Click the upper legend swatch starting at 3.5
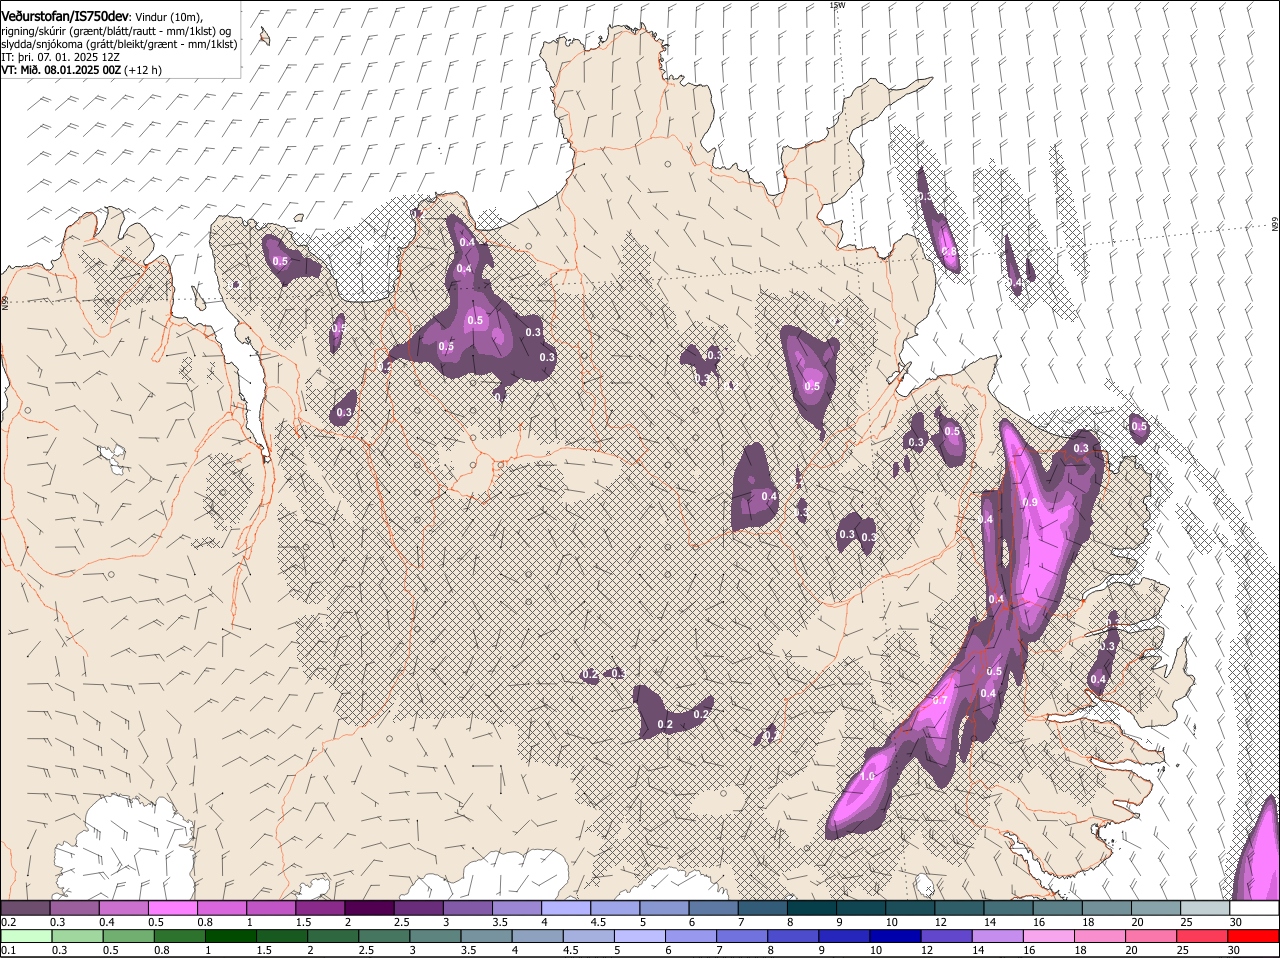The height and width of the screenshot is (958, 1280). click(x=517, y=907)
